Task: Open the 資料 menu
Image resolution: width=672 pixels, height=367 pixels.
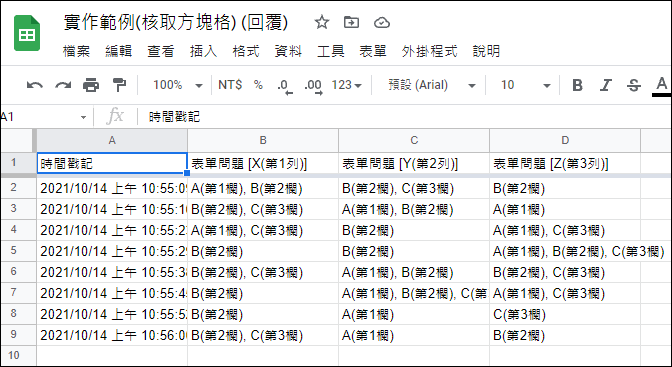Action: [288, 51]
